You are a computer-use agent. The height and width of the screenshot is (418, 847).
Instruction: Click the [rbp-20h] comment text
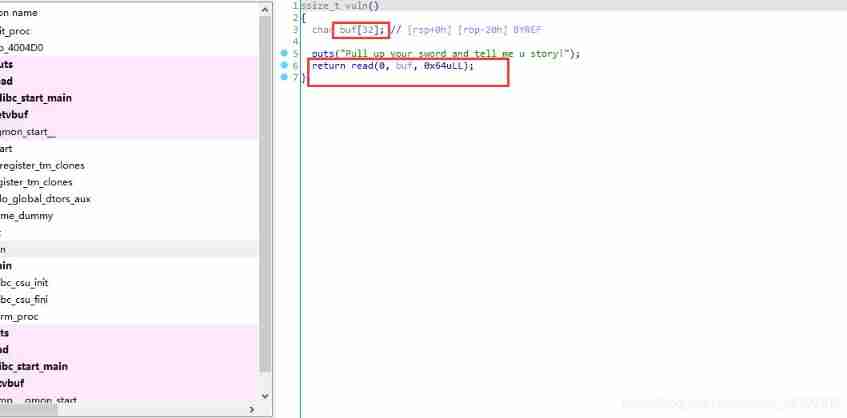pyautogui.click(x=482, y=30)
